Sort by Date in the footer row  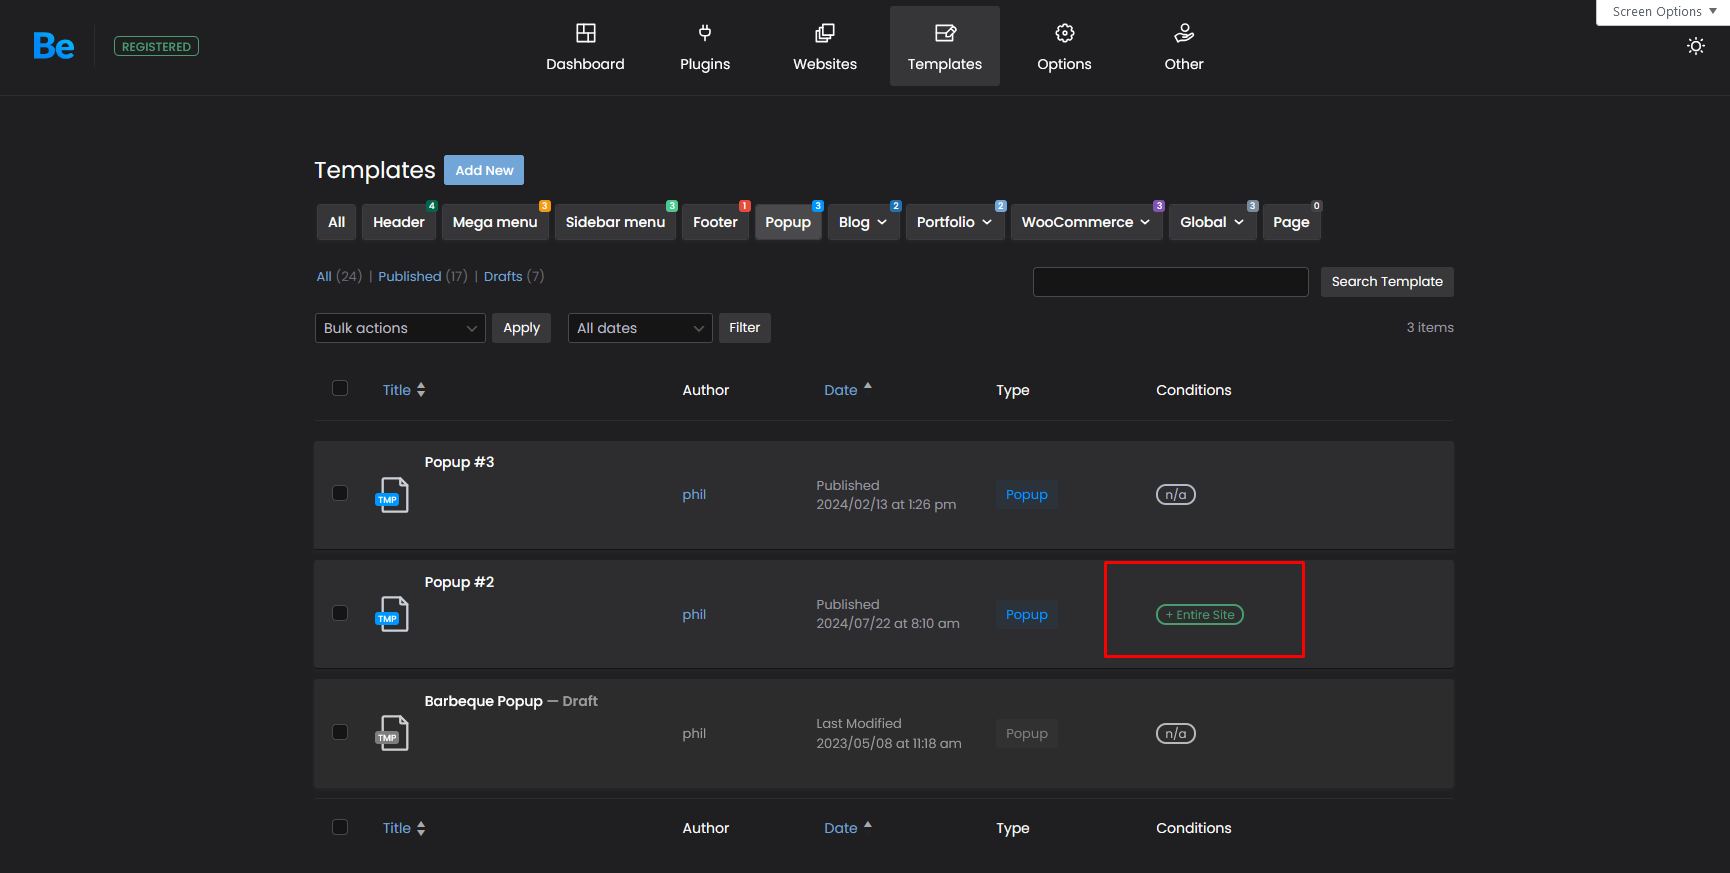point(847,828)
